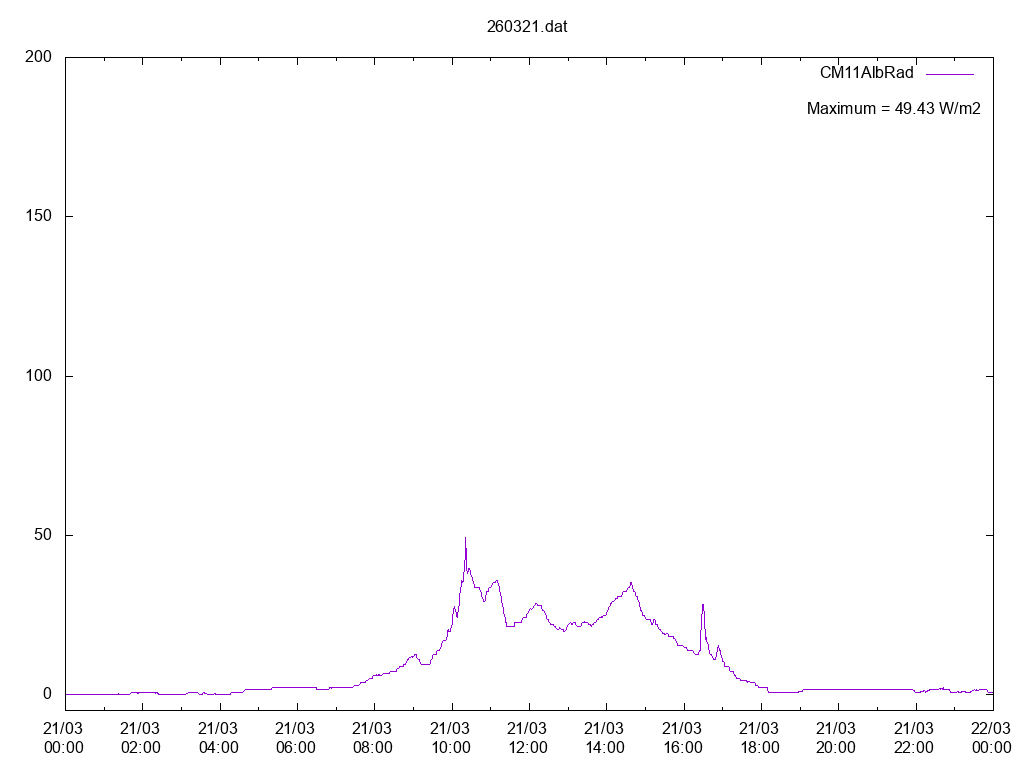Select the 150 y-axis tick label
Screen dimensions: 1024x768
click(38, 217)
